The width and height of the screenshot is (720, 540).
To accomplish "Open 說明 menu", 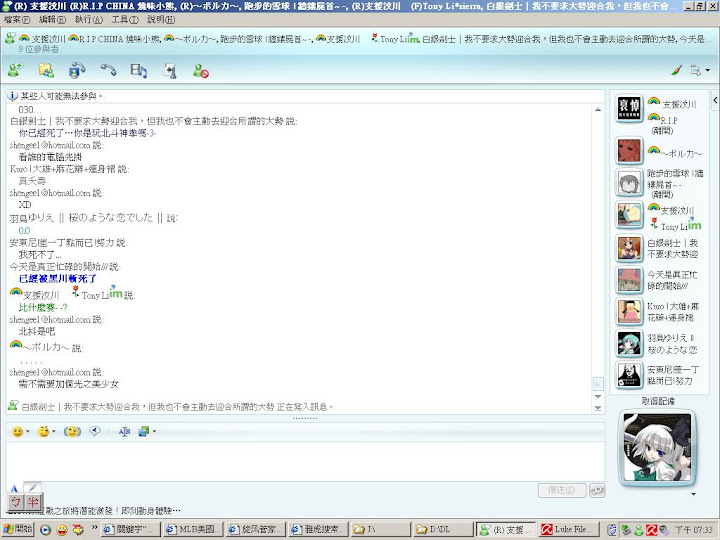I will click(161, 20).
